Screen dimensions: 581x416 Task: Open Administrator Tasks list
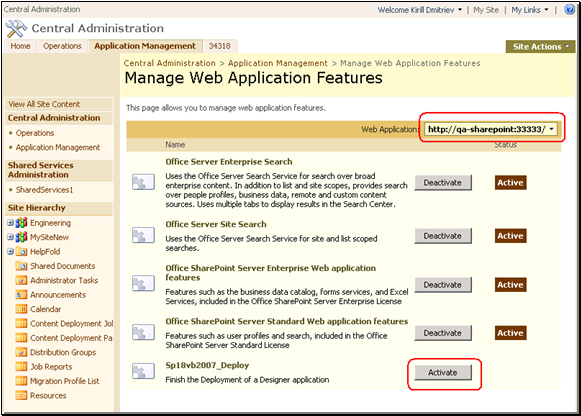point(64,280)
